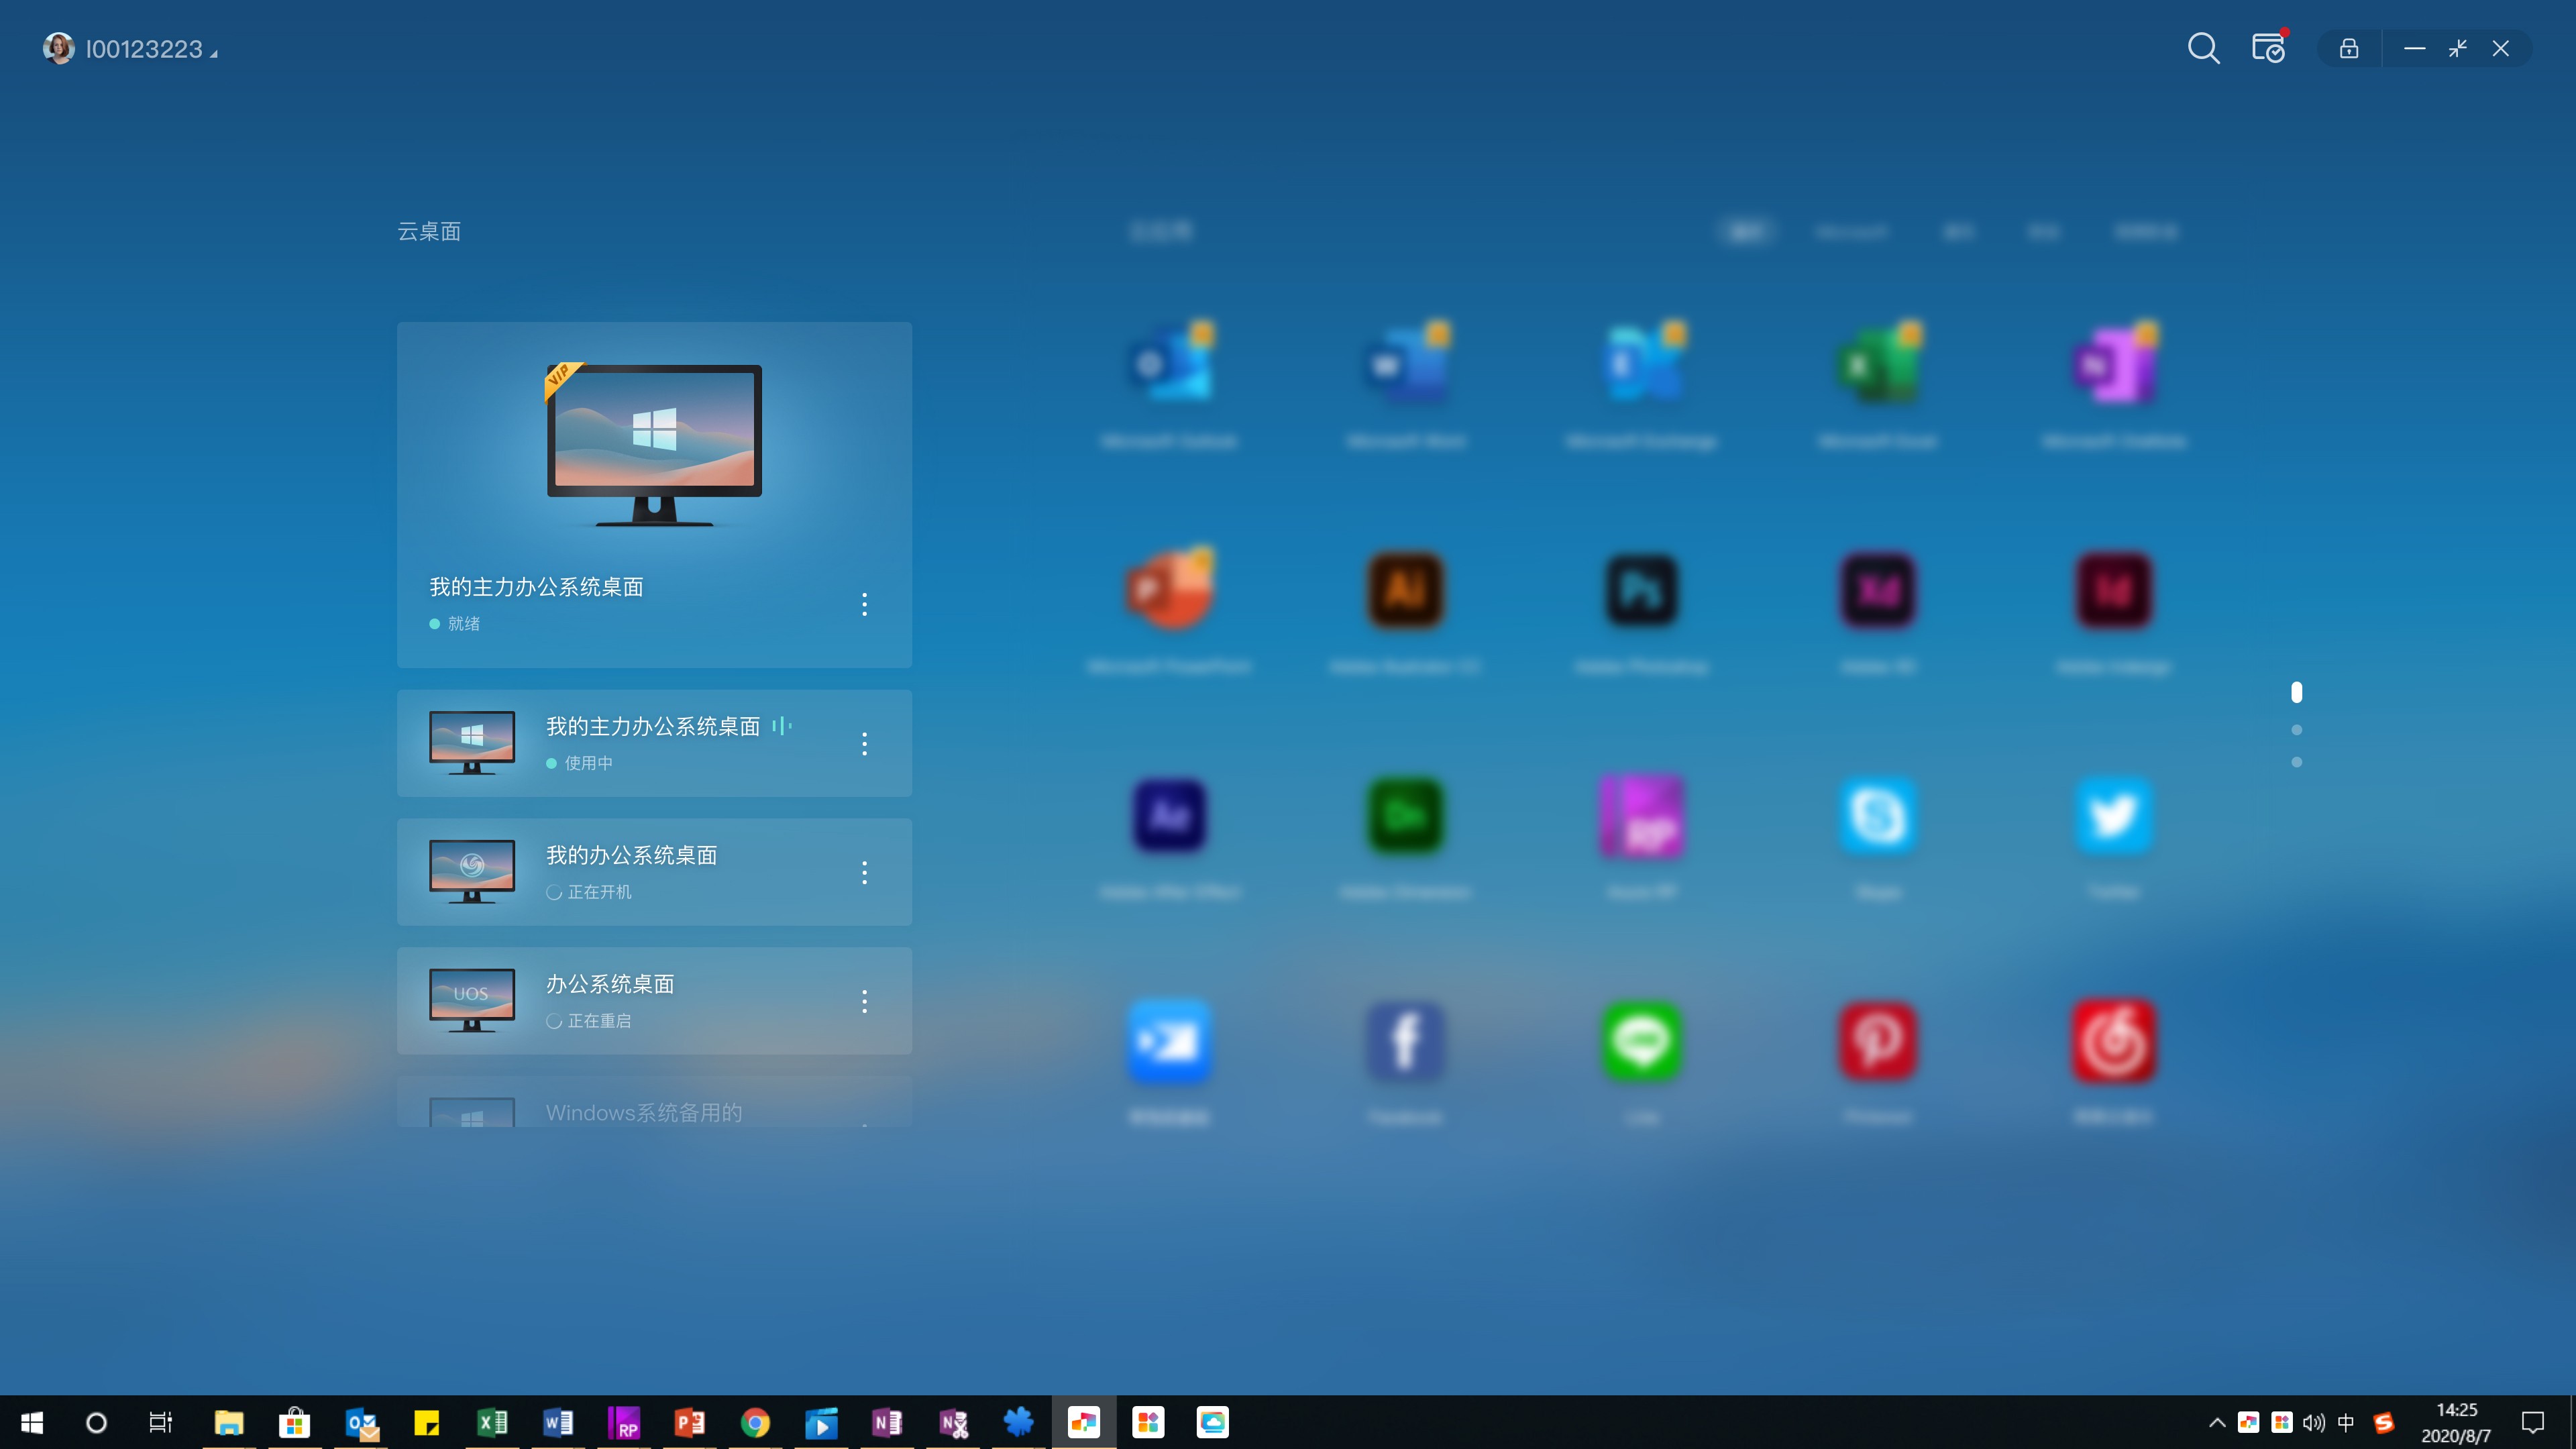Screen dimensions: 2576x1449
Task: Open more options for ready 我的主力办公系统桌面
Action: tap(865, 604)
